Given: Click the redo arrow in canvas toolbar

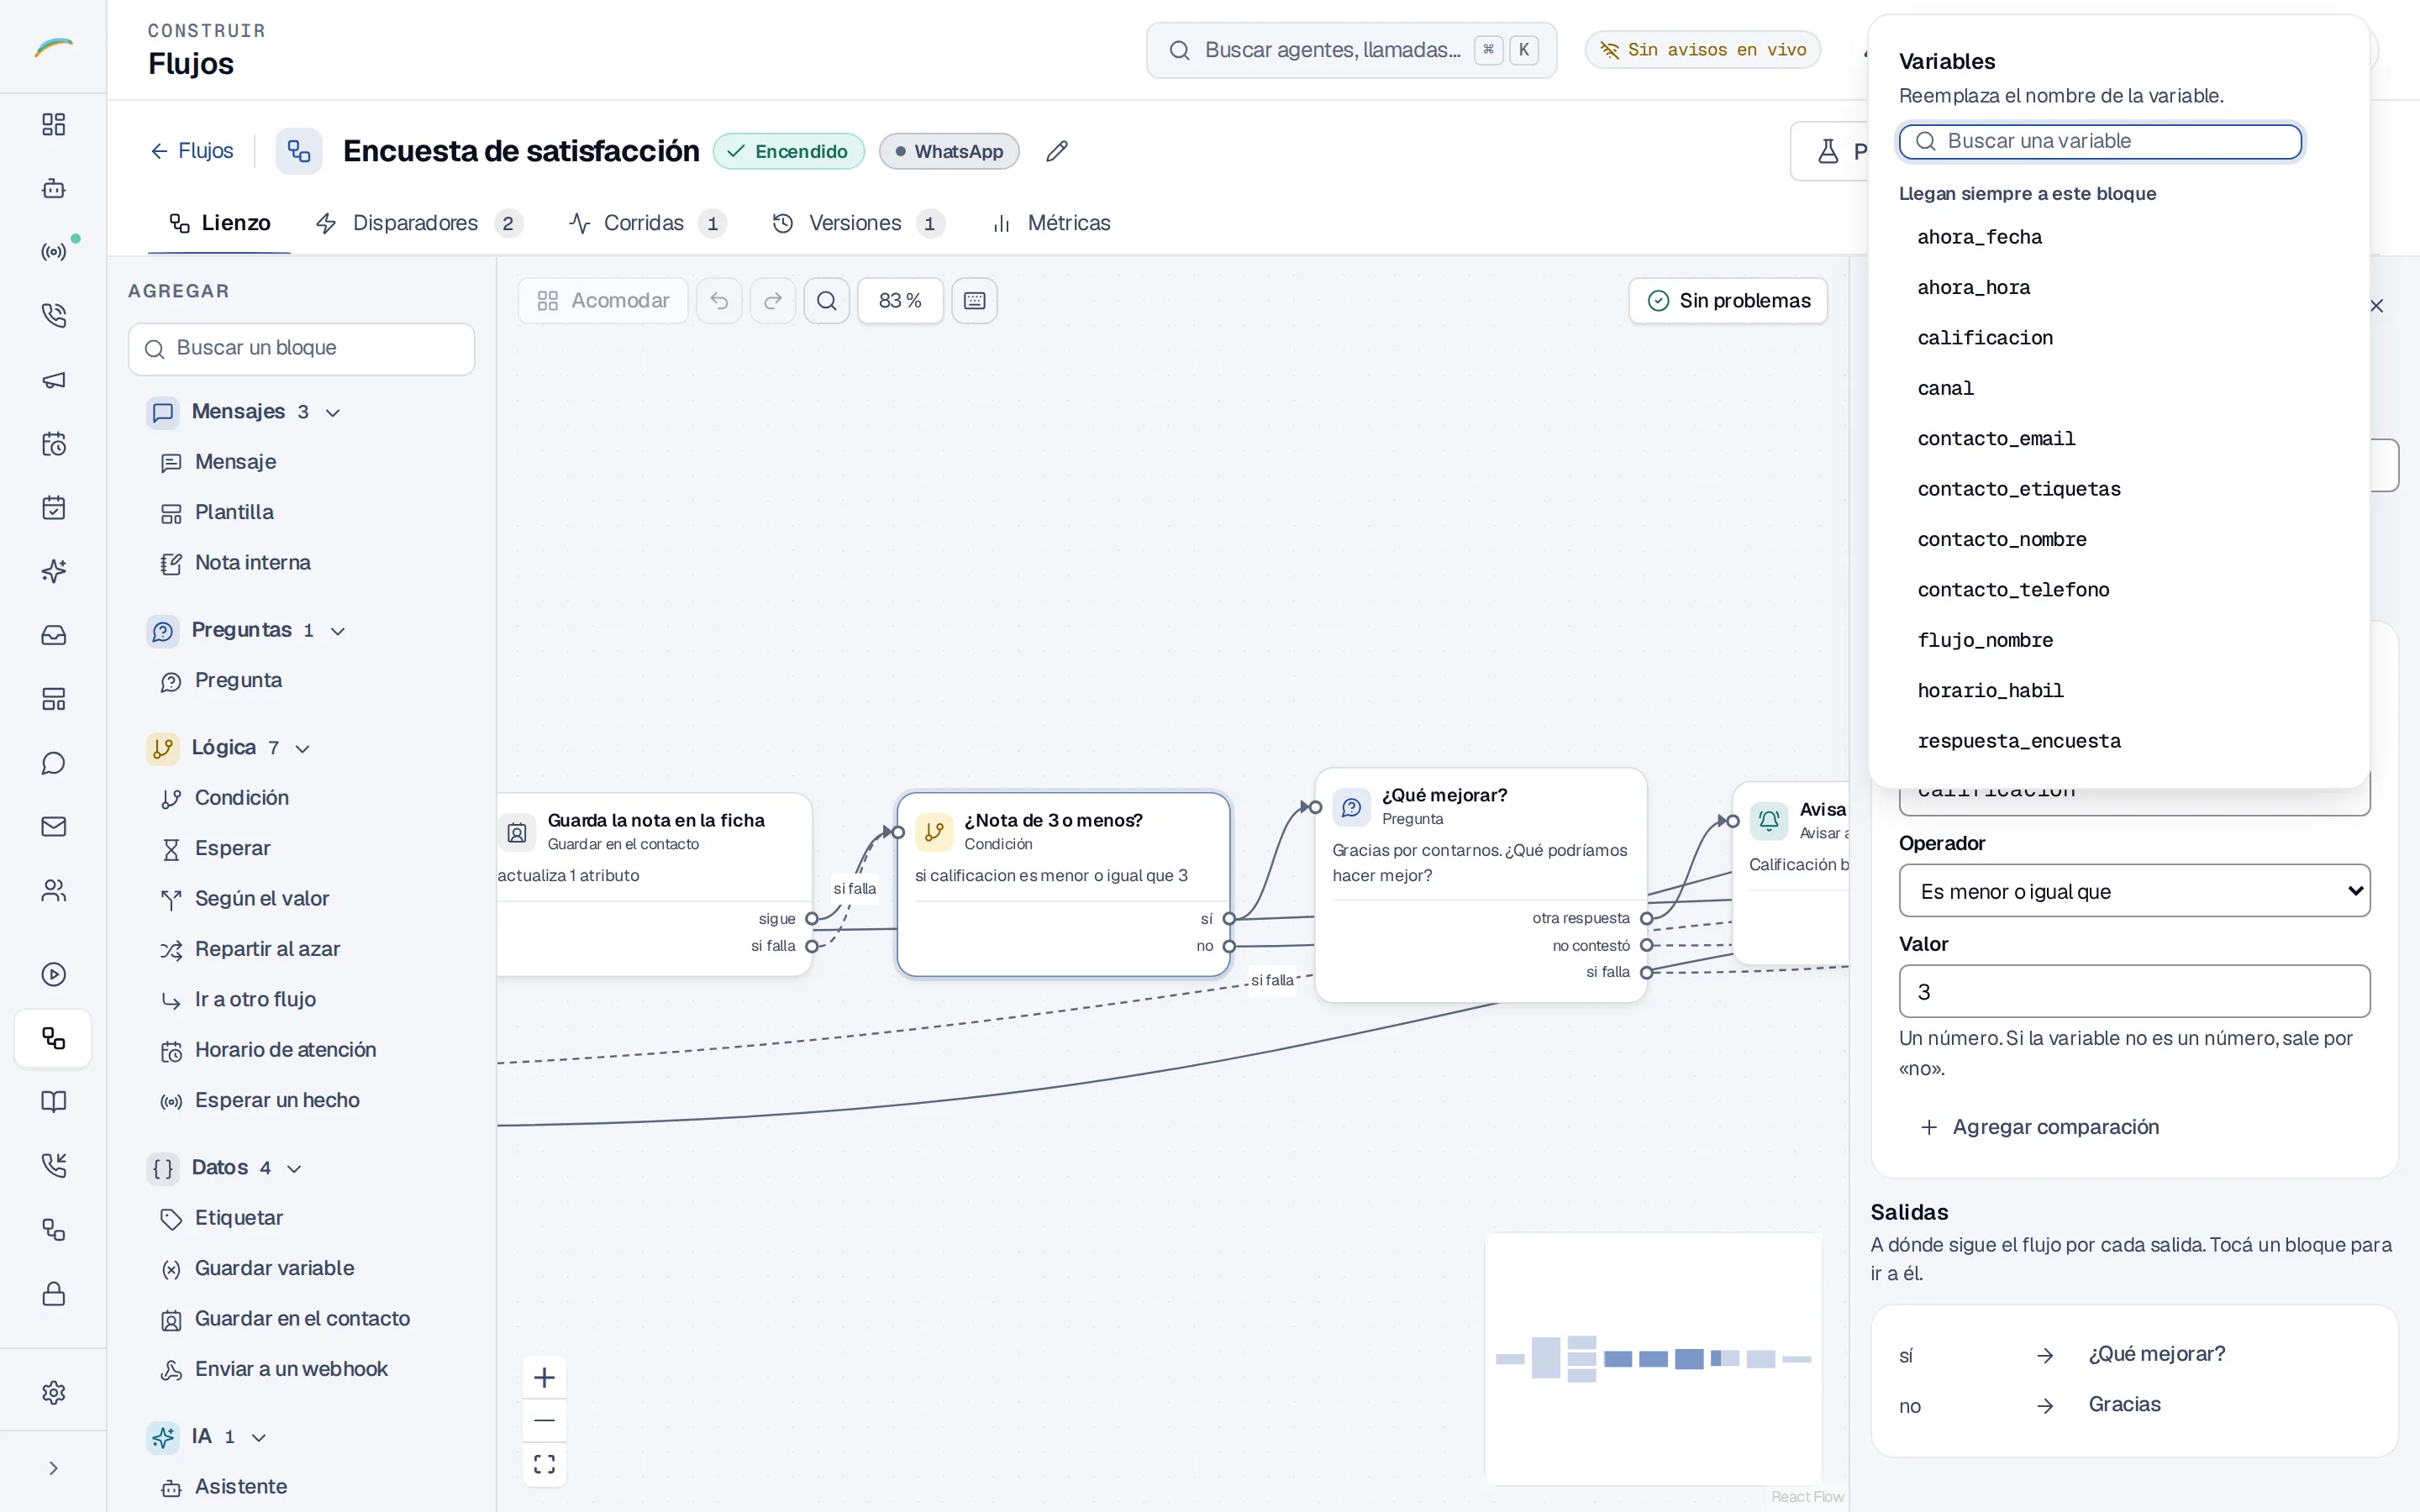Looking at the screenshot, I should 773,301.
